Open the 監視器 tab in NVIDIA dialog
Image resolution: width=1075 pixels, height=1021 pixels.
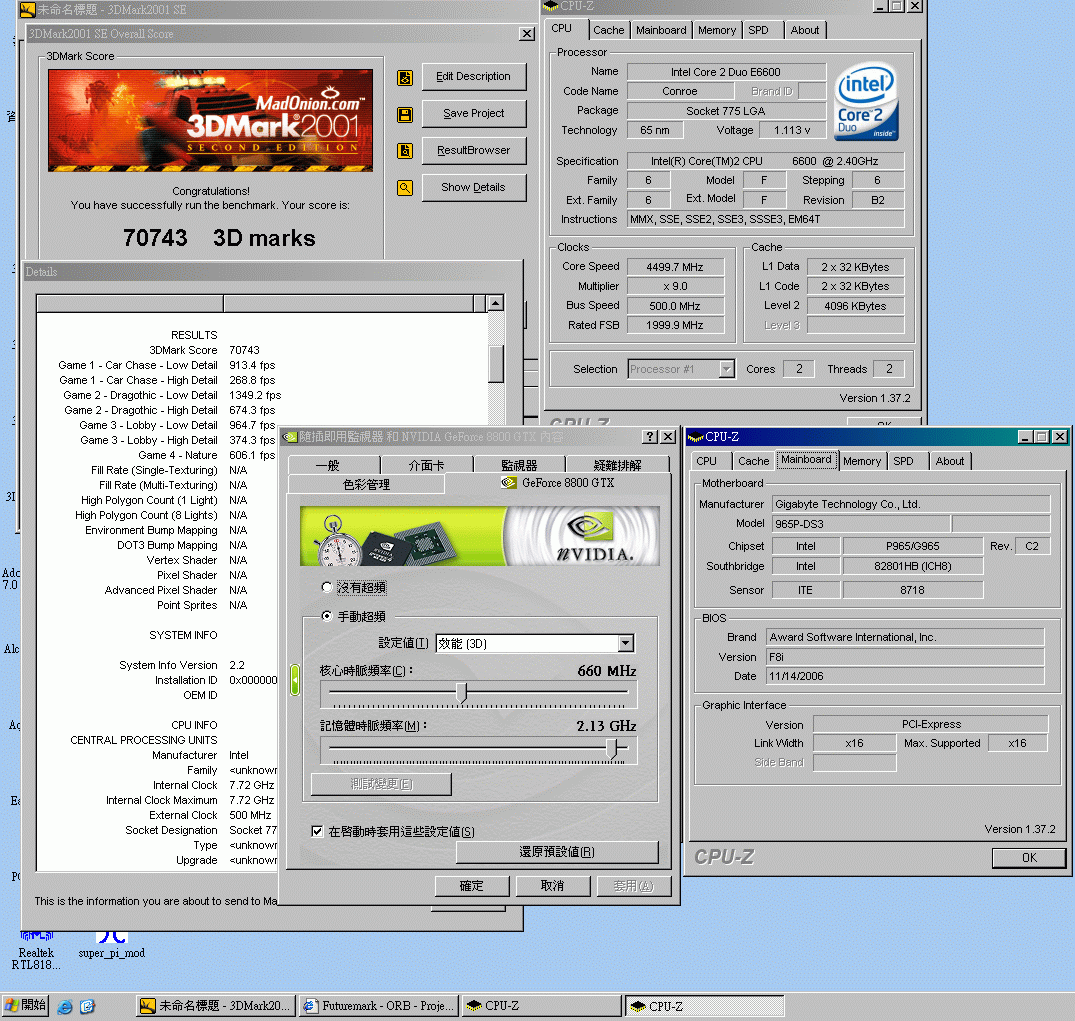519,465
